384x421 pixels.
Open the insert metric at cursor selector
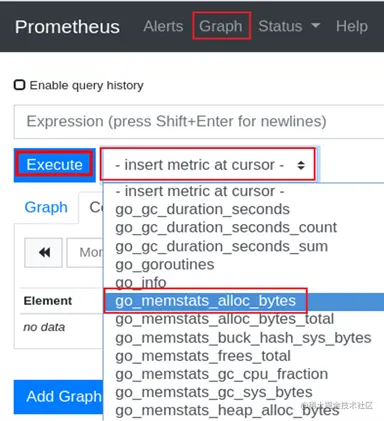(x=209, y=165)
